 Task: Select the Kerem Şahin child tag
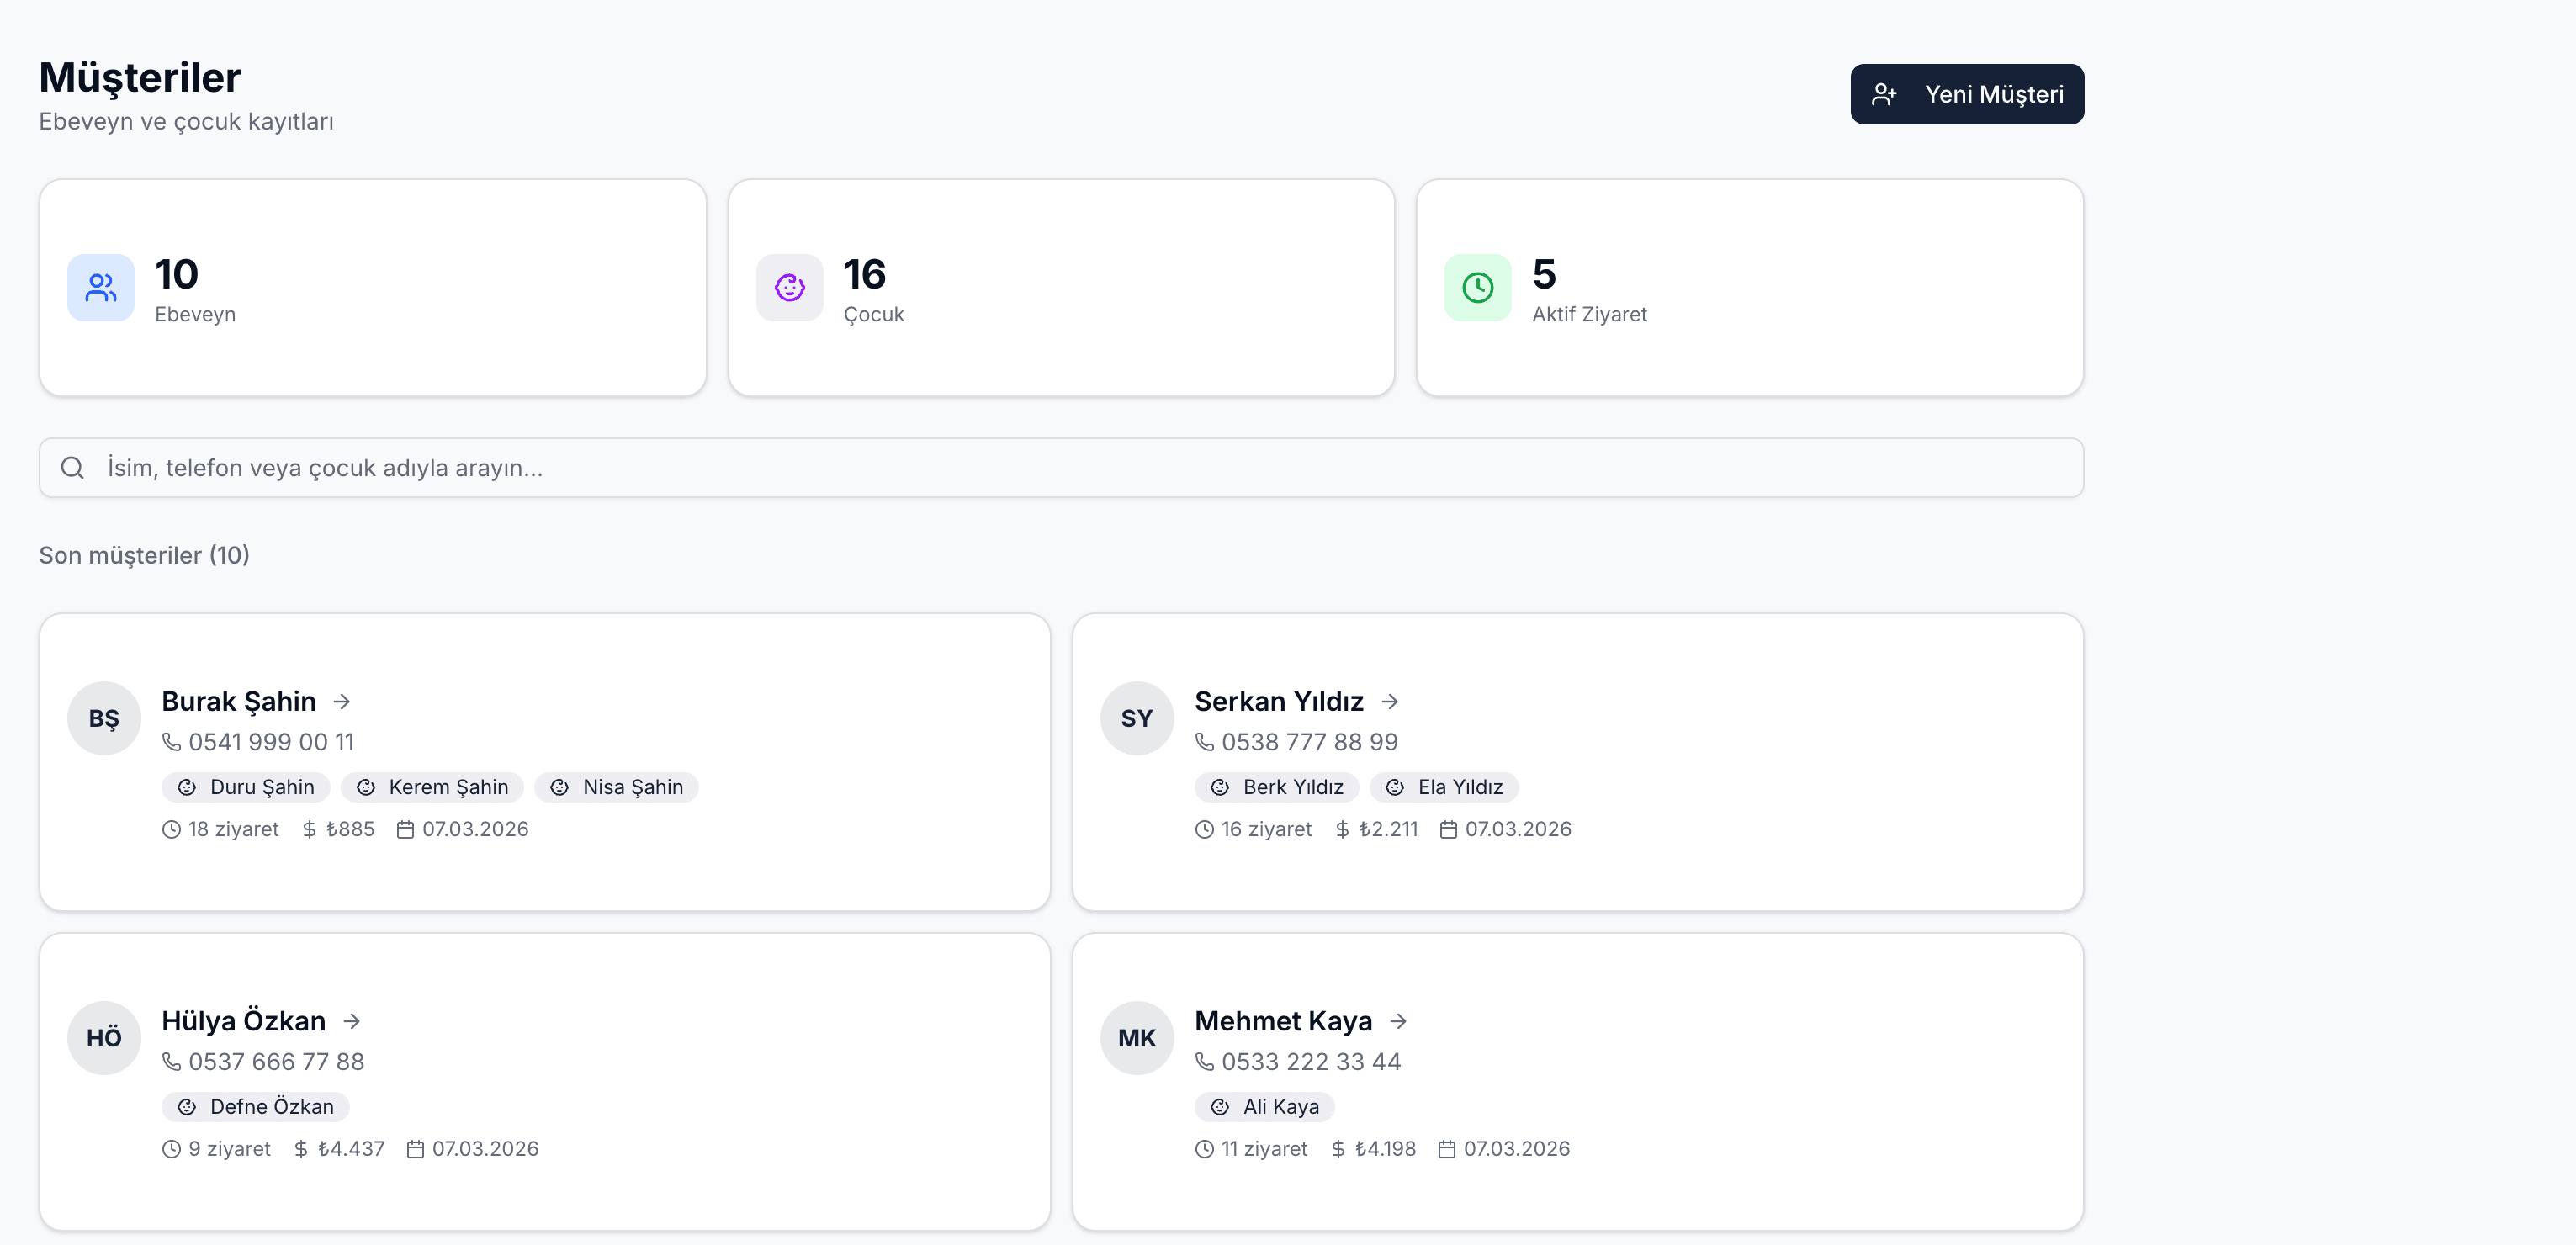pyautogui.click(x=432, y=787)
